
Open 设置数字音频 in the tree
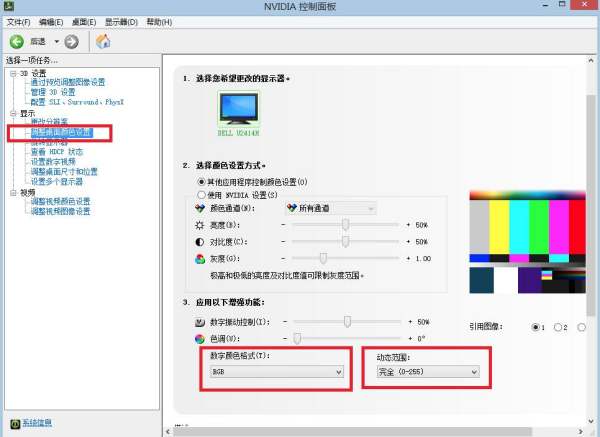(x=53, y=162)
